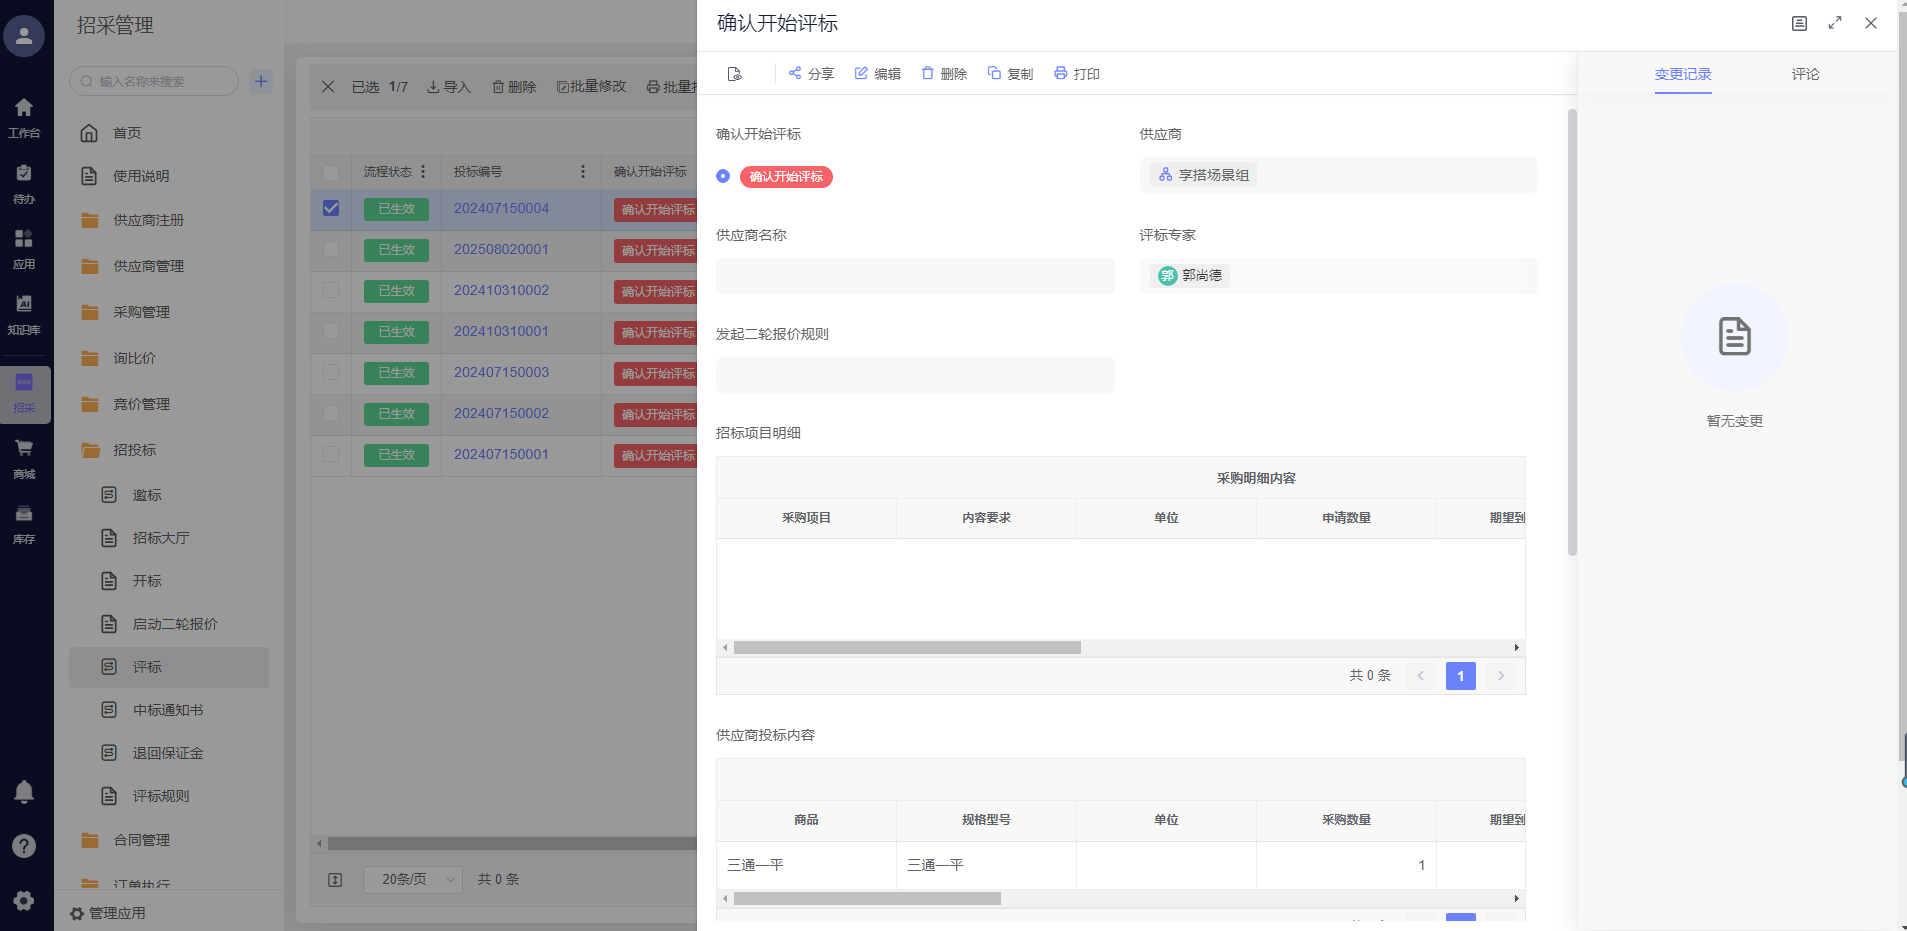
Task: Collapse the 招投标 folder in sidebar
Action: point(134,450)
